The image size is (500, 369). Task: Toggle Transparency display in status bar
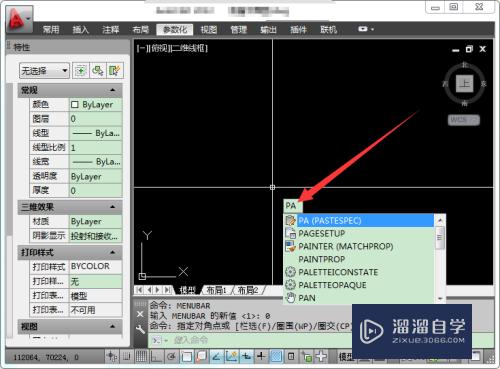[276, 357]
